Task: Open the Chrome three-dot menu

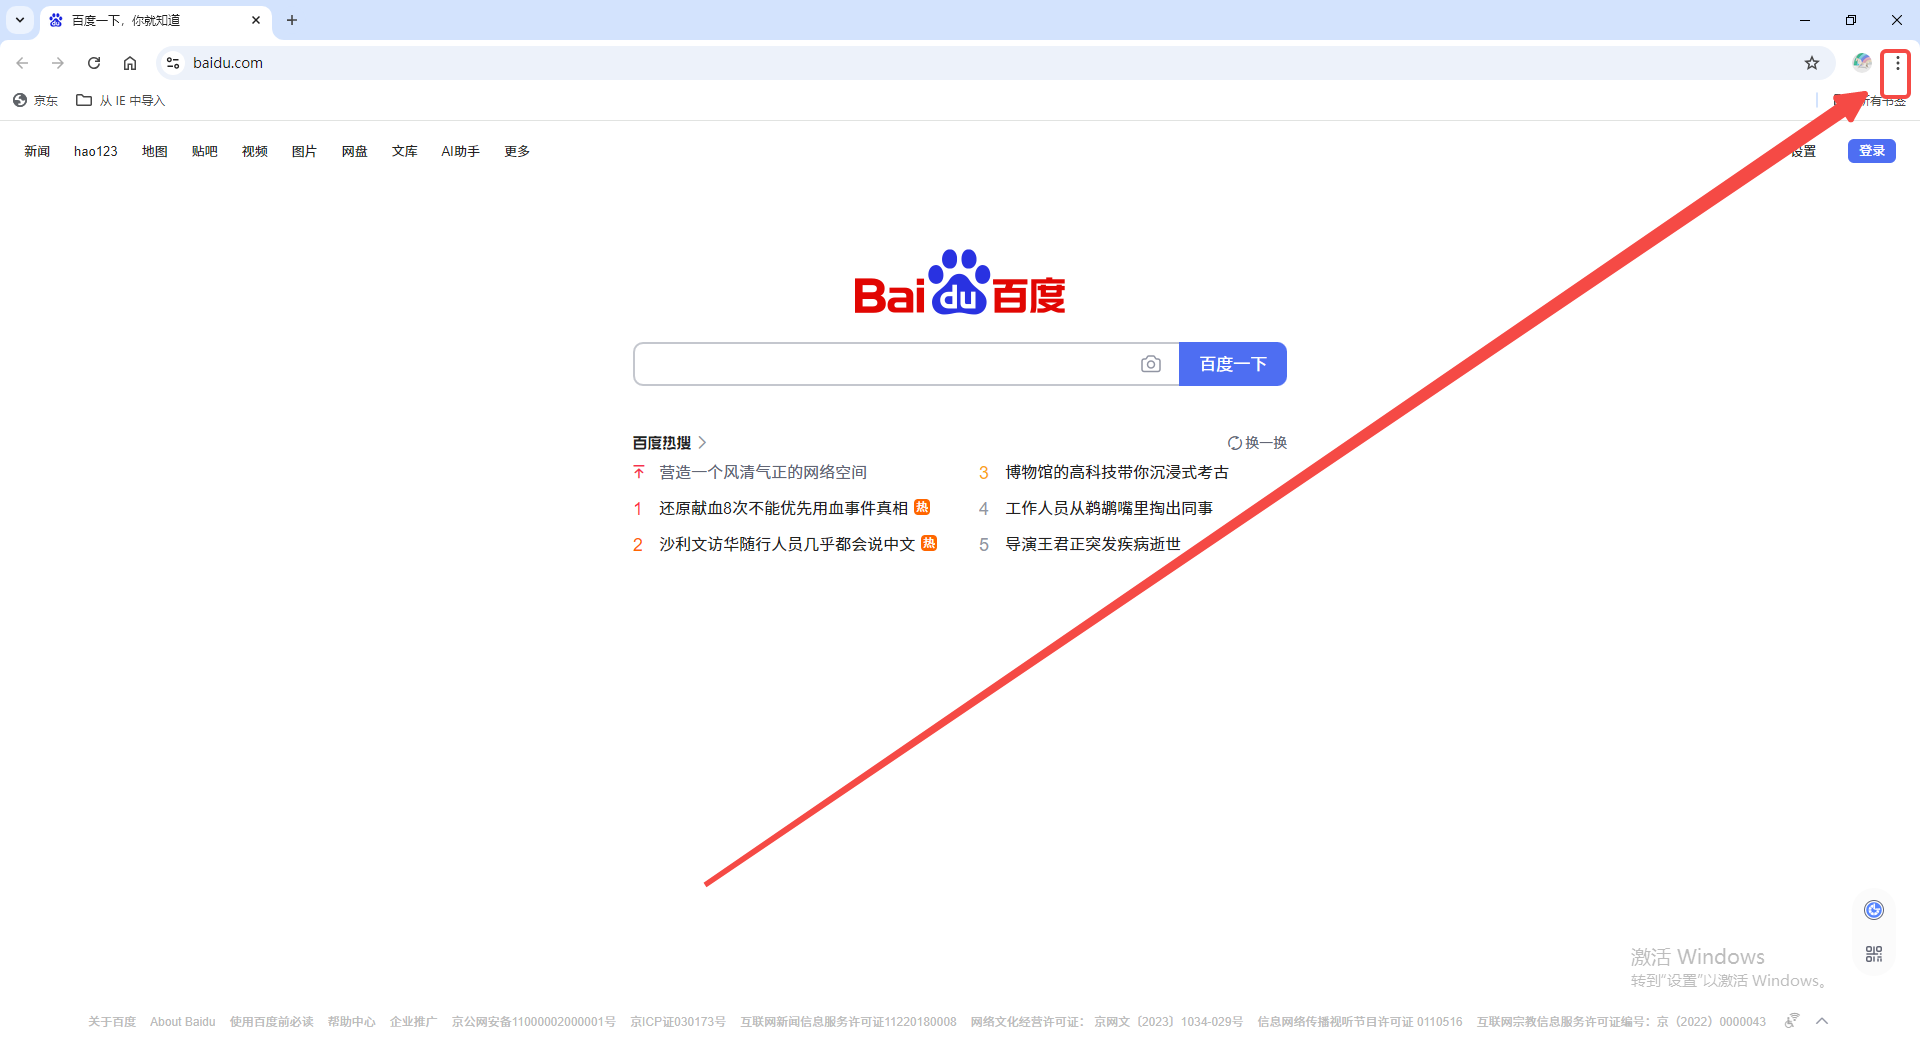Action: tap(1897, 63)
